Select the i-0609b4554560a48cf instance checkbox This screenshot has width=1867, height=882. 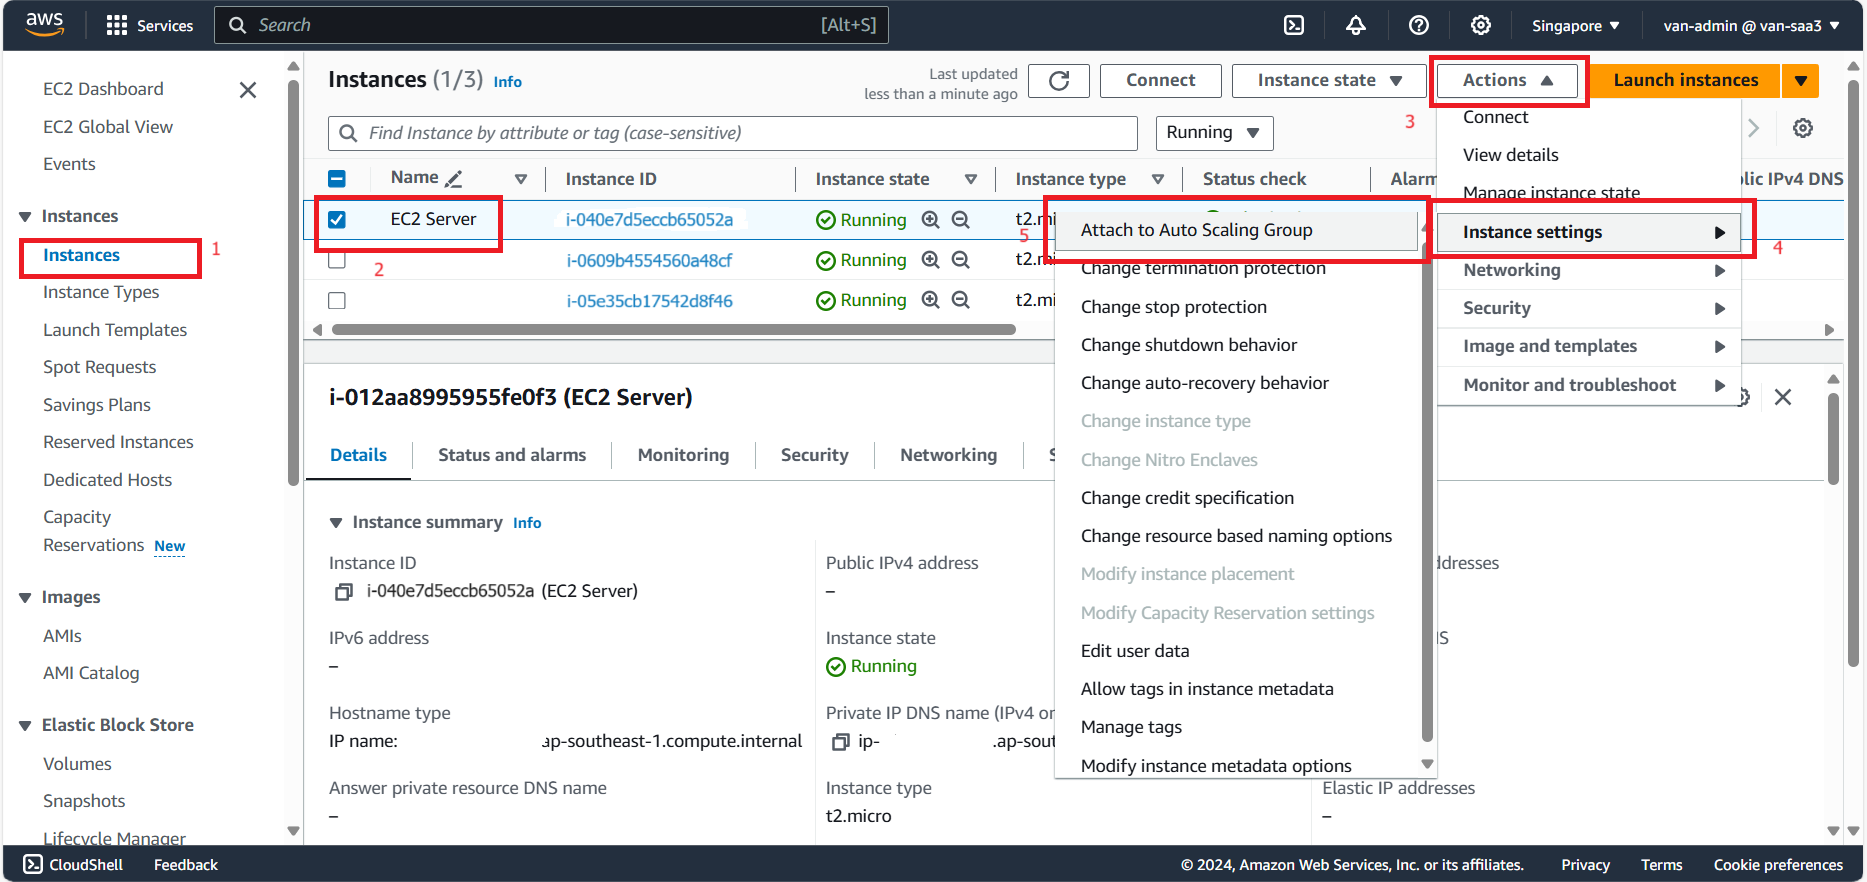point(337,260)
